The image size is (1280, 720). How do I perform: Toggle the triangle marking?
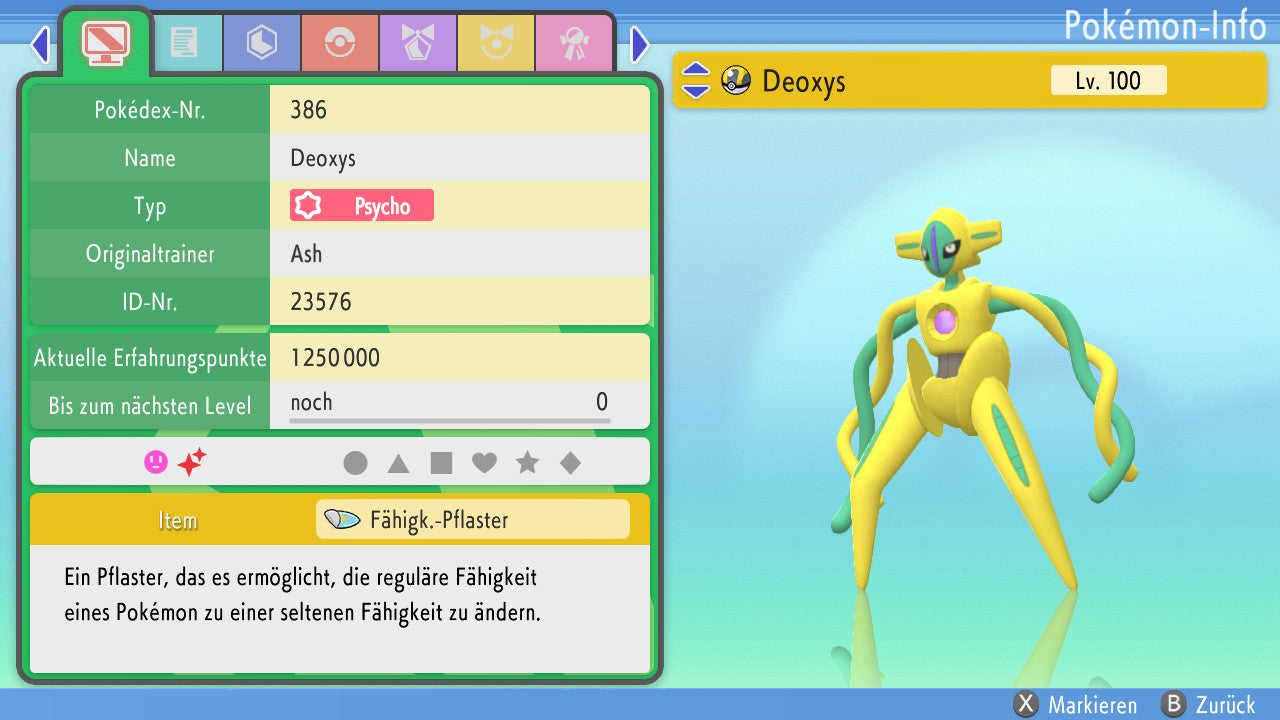pyautogui.click(x=398, y=463)
